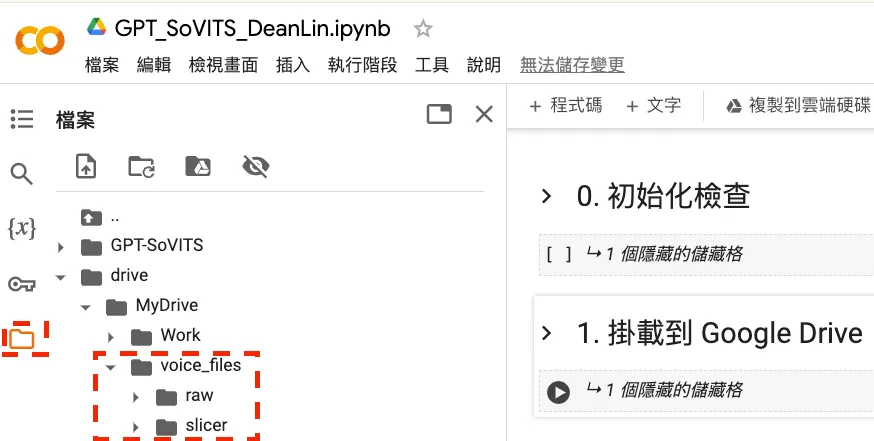Open the Colab home logo
Screen dimensions: 874x441
pos(40,41)
